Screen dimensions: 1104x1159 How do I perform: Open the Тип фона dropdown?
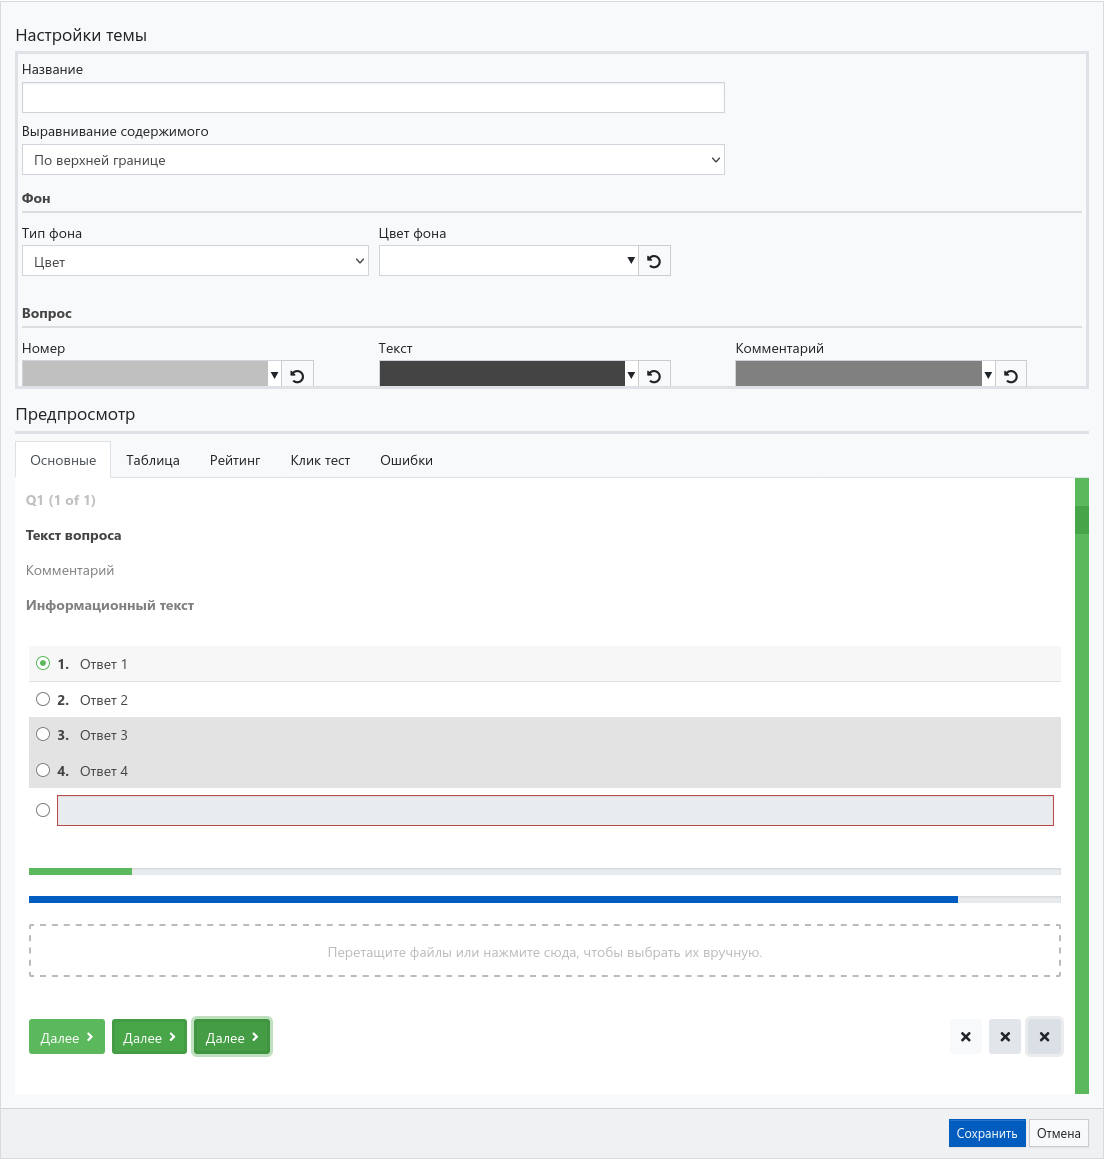pos(195,261)
